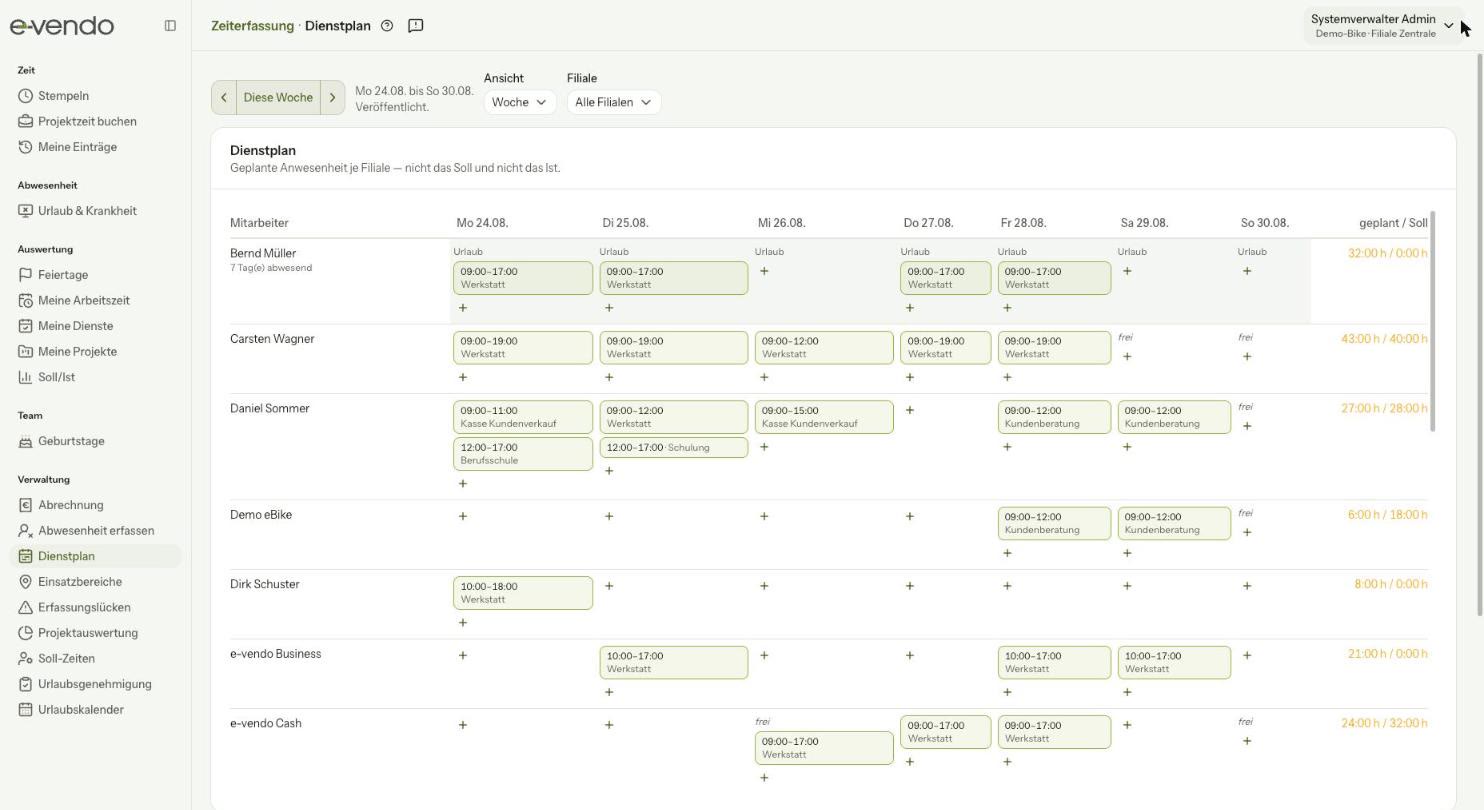Add a shift for Dirk Schuster on Sunday
Viewport: 1484px width, 810px height.
(1247, 586)
